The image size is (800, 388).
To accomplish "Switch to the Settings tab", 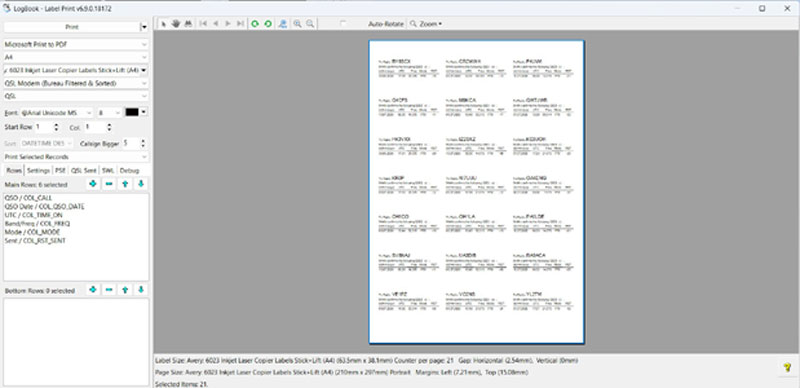I will click(38, 171).
